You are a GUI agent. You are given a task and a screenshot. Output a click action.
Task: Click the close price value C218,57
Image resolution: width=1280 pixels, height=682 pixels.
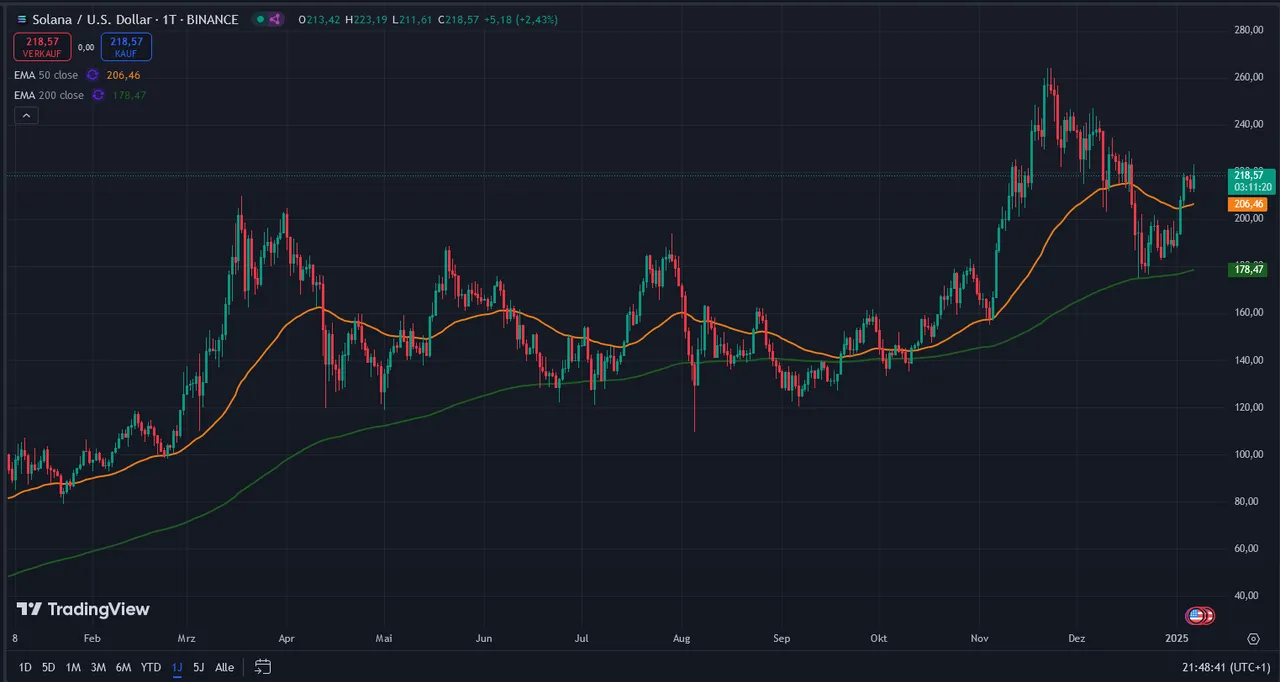[x=458, y=19]
